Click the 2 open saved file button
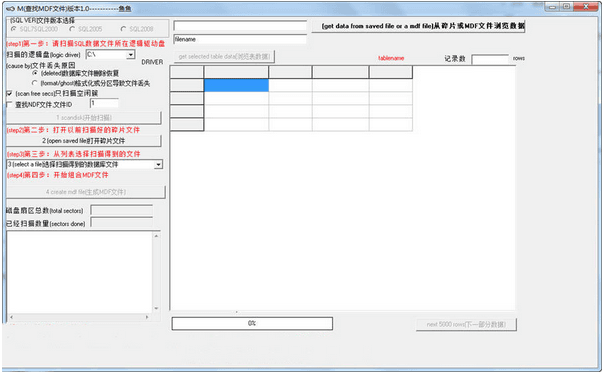602x374 pixels. click(x=84, y=141)
